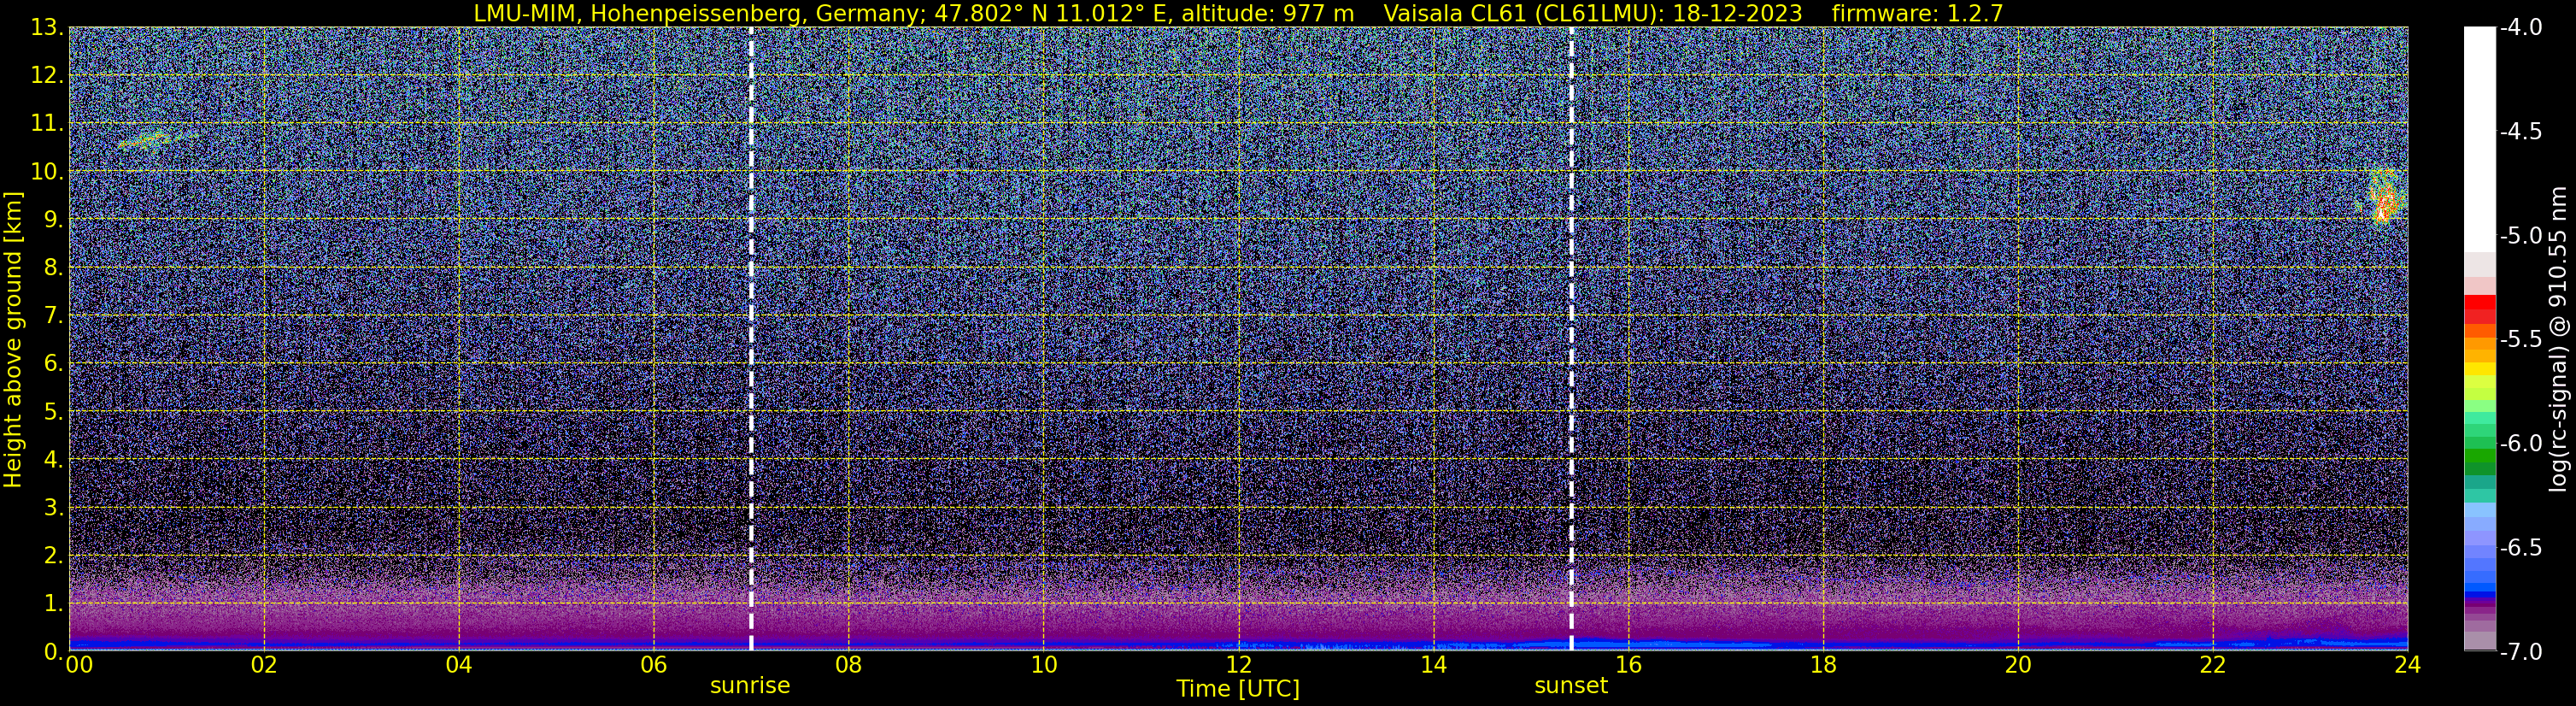Click the white top section of the colorbar
The height and width of the screenshot is (706, 2576).
pyautogui.click(x=2480, y=140)
